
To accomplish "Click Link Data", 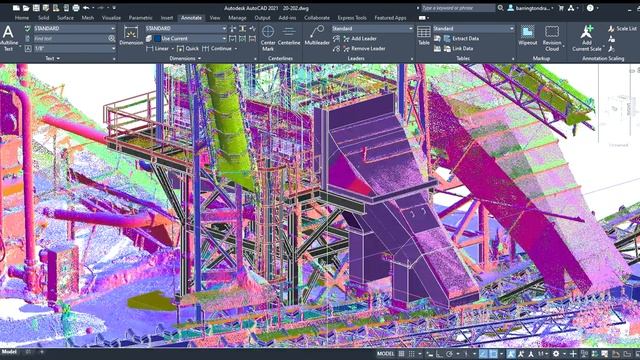I will pyautogui.click(x=458, y=49).
